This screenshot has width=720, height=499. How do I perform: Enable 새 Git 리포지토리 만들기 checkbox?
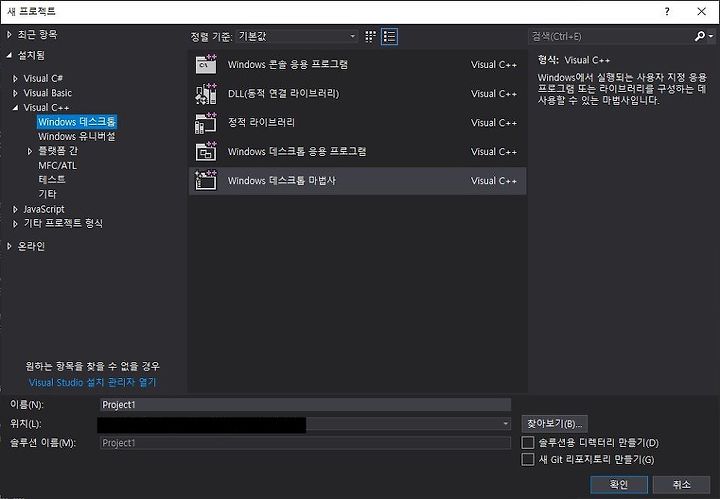tap(528, 460)
